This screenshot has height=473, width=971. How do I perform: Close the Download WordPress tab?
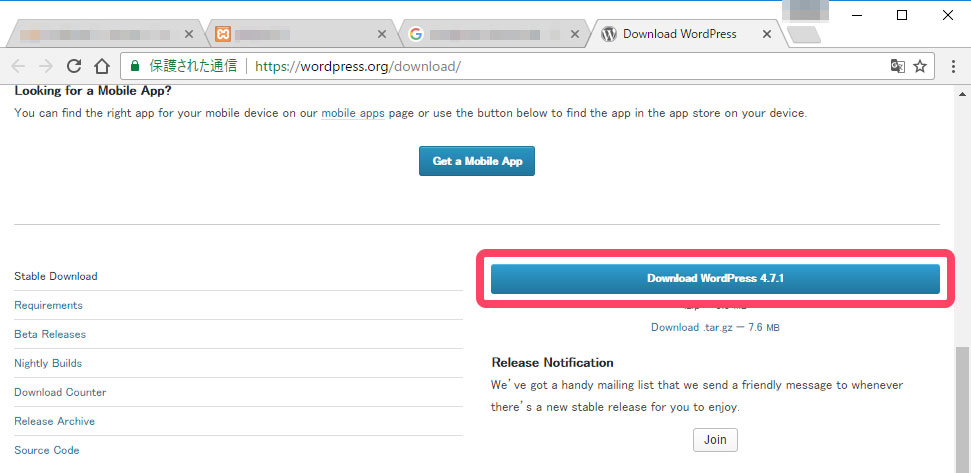(767, 34)
